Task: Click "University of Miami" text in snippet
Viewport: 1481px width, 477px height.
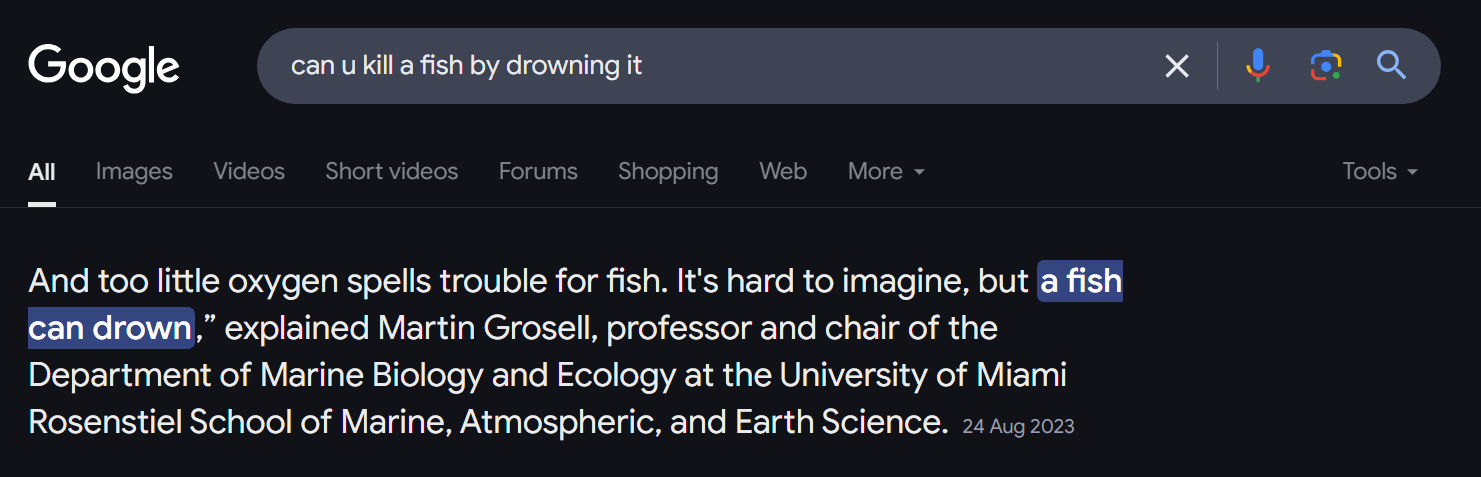Action: (923, 375)
